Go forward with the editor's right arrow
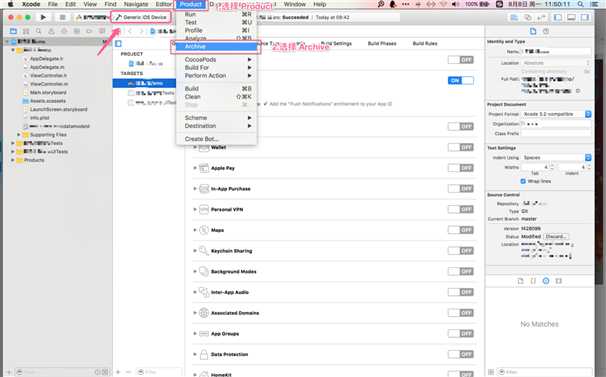Image resolution: width=606 pixels, height=377 pixels. tap(141, 31)
